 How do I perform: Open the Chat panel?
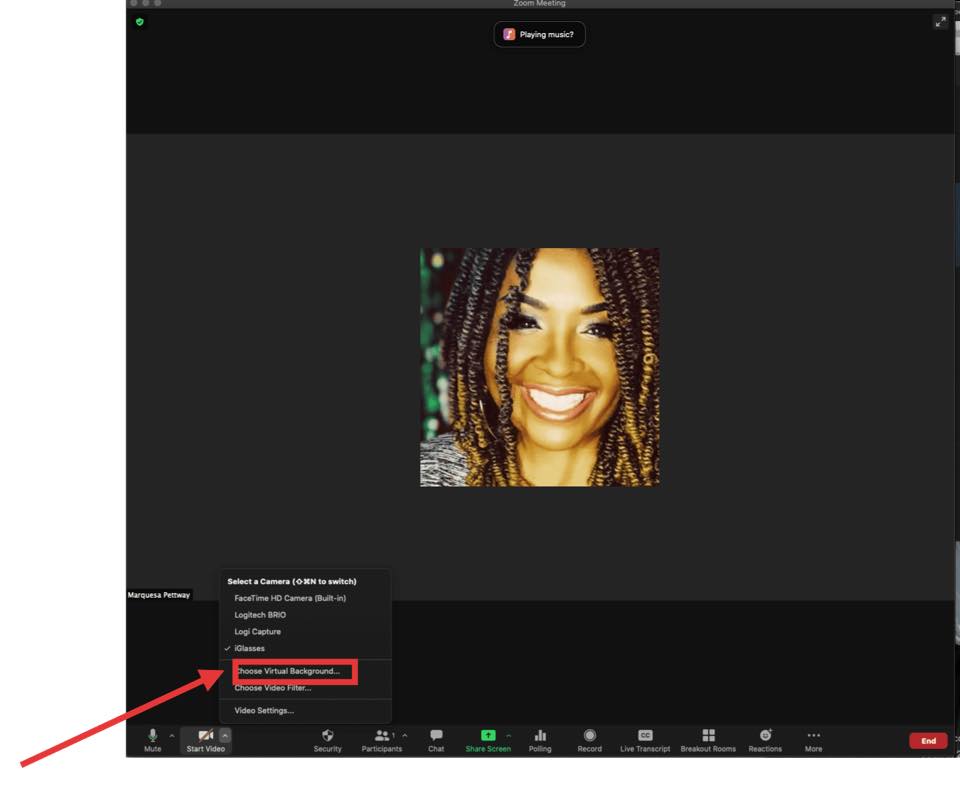coord(436,739)
